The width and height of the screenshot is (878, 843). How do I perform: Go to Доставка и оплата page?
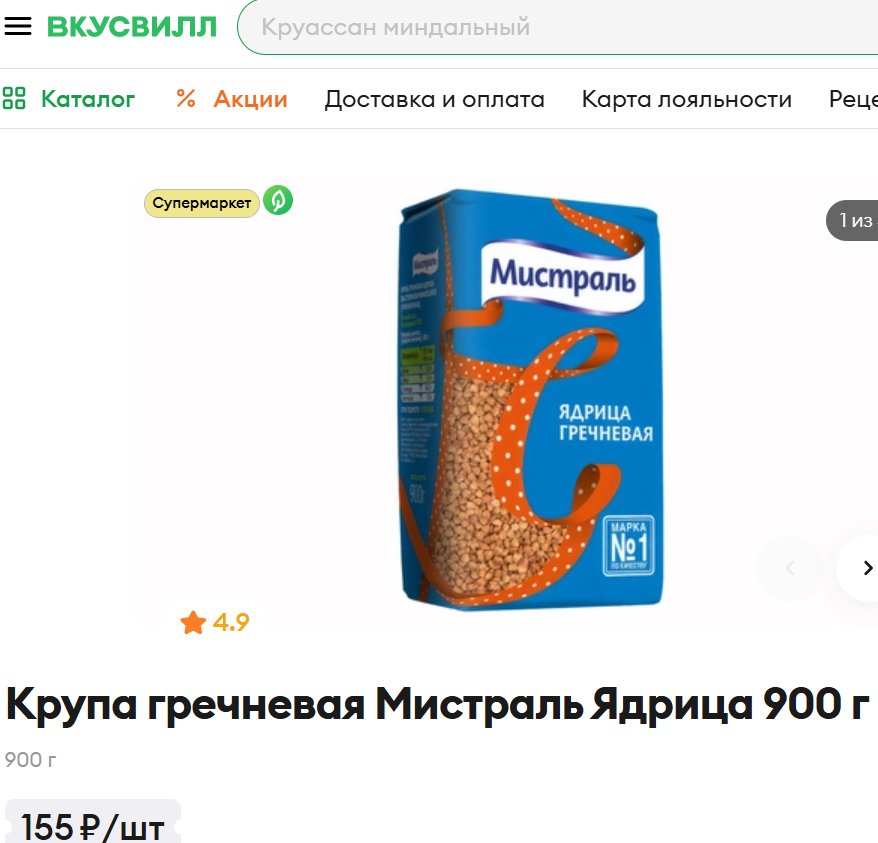tap(435, 99)
